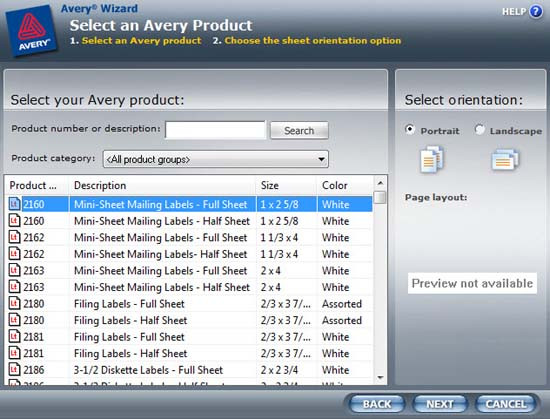Screen dimensions: 550x419
Task: Click the landscape page layout icon
Action: click(x=504, y=160)
